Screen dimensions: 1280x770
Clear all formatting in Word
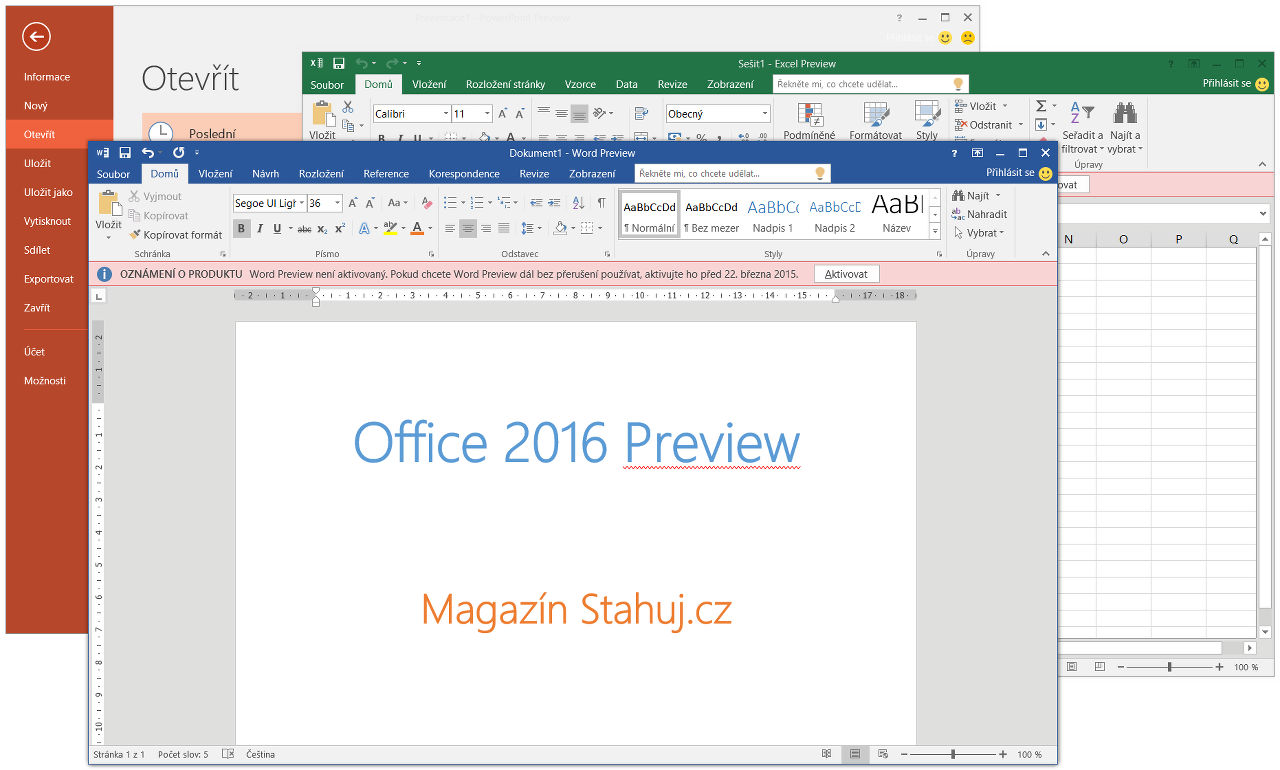(x=426, y=203)
